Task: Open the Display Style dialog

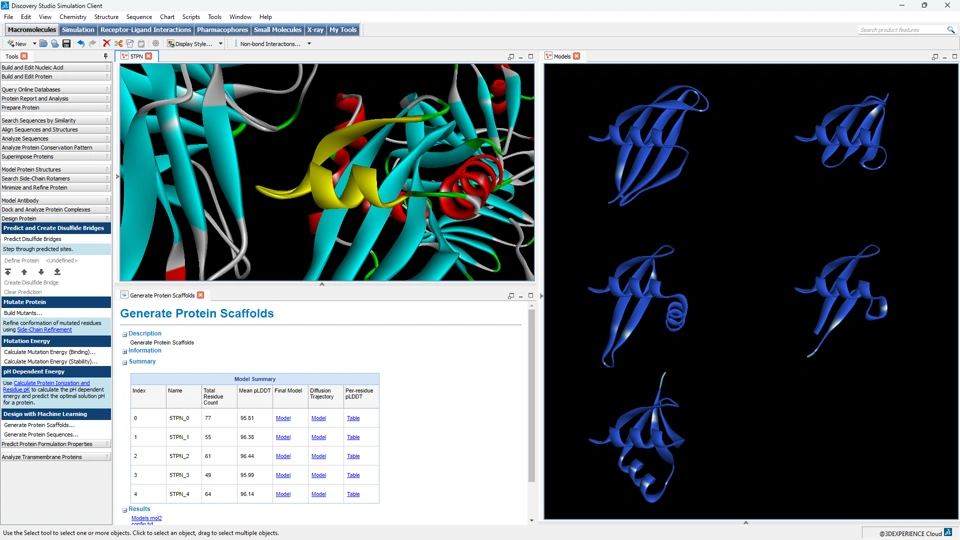Action: click(x=190, y=43)
